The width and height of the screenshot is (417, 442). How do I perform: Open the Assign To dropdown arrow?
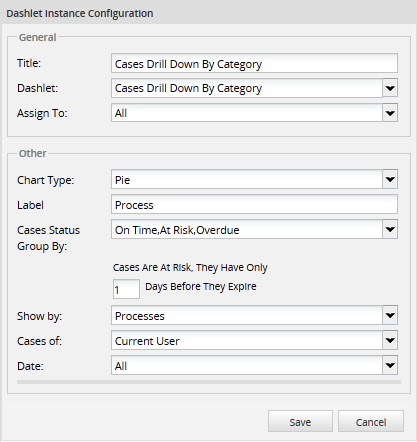pyautogui.click(x=390, y=113)
